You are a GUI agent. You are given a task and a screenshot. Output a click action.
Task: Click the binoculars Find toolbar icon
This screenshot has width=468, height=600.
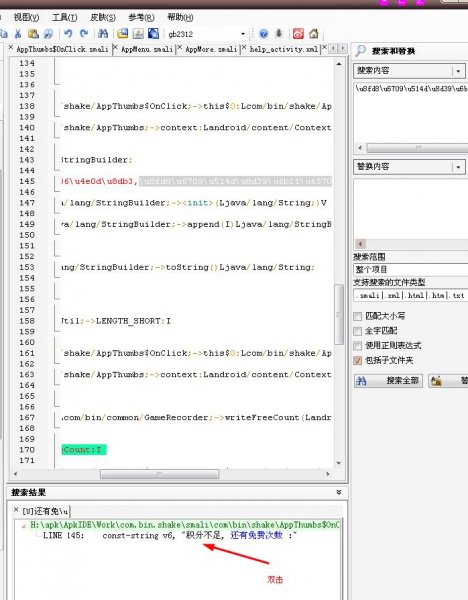click(103, 34)
